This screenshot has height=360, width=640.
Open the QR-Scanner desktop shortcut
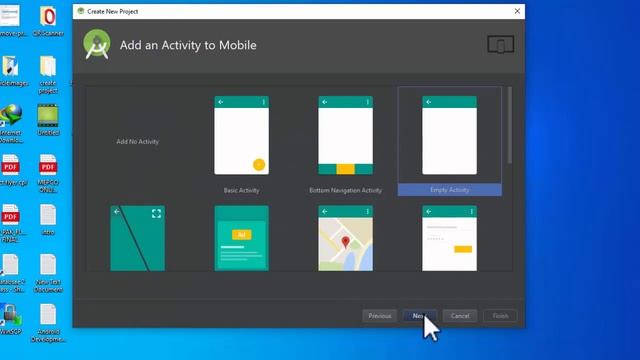(48, 21)
